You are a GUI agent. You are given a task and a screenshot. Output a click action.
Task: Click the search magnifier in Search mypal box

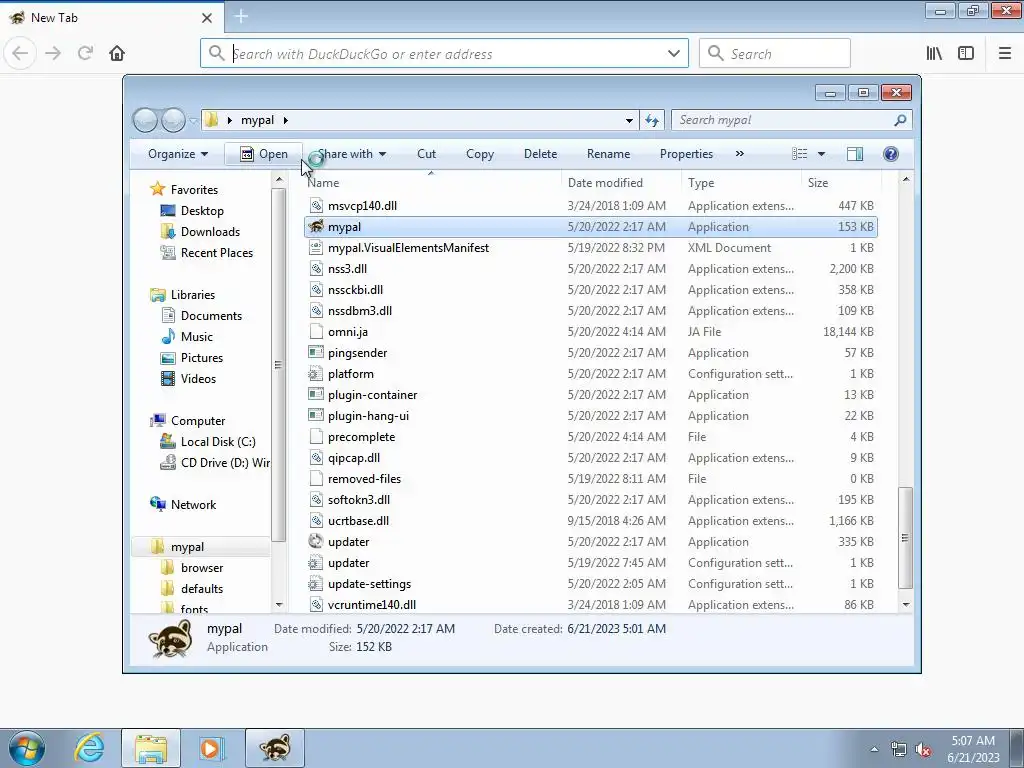tap(900, 120)
